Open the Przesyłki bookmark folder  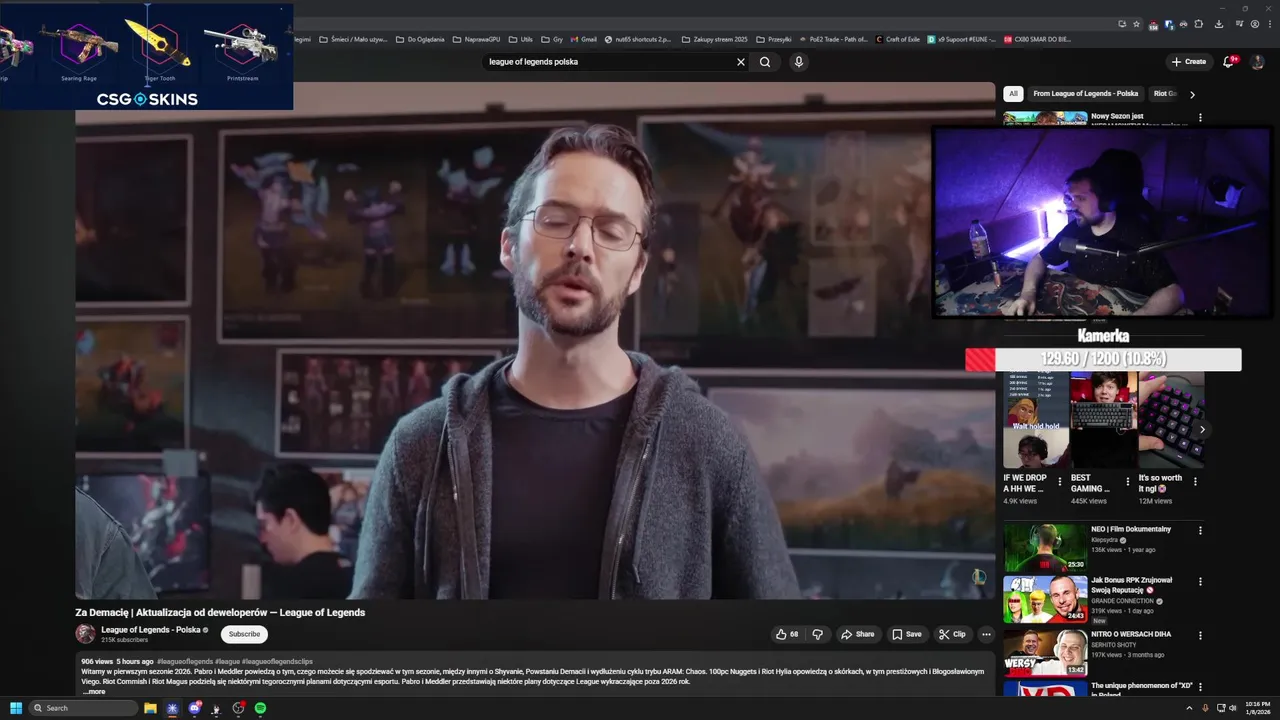[774, 39]
